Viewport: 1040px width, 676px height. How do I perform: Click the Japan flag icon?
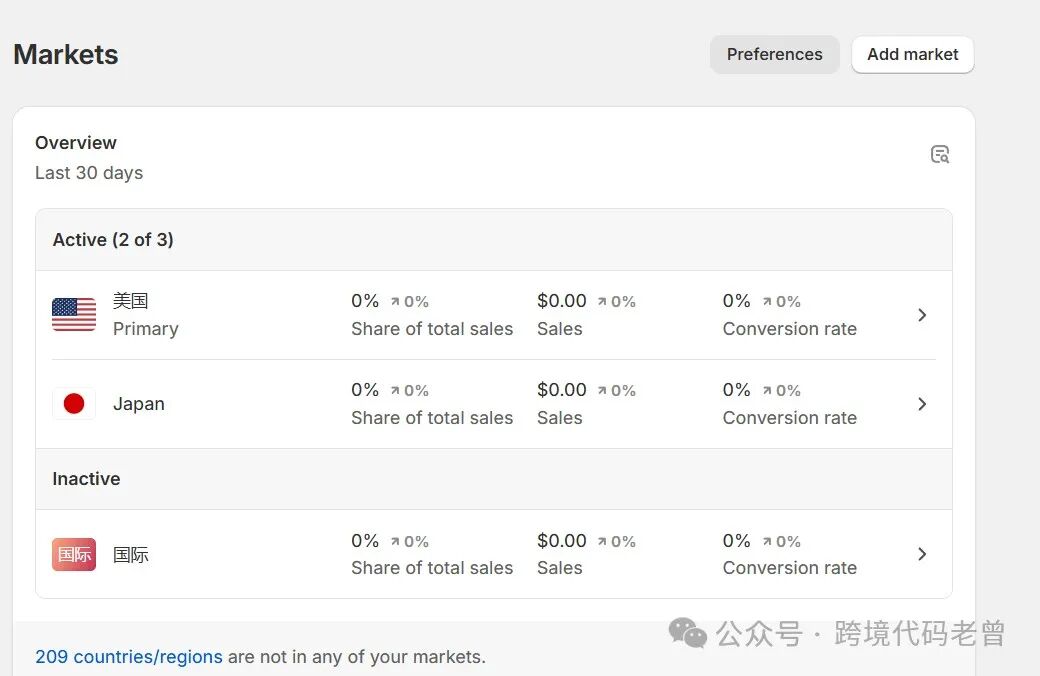tap(74, 404)
